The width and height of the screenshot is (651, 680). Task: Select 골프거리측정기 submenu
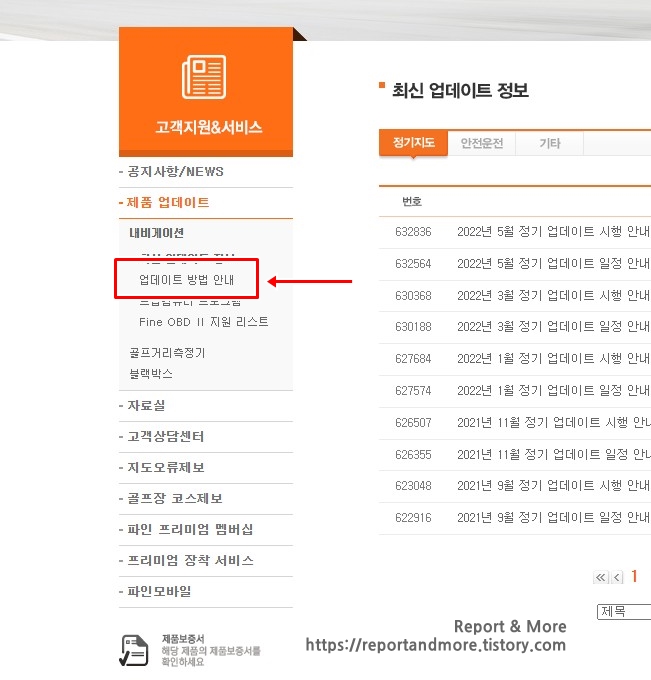[167, 353]
